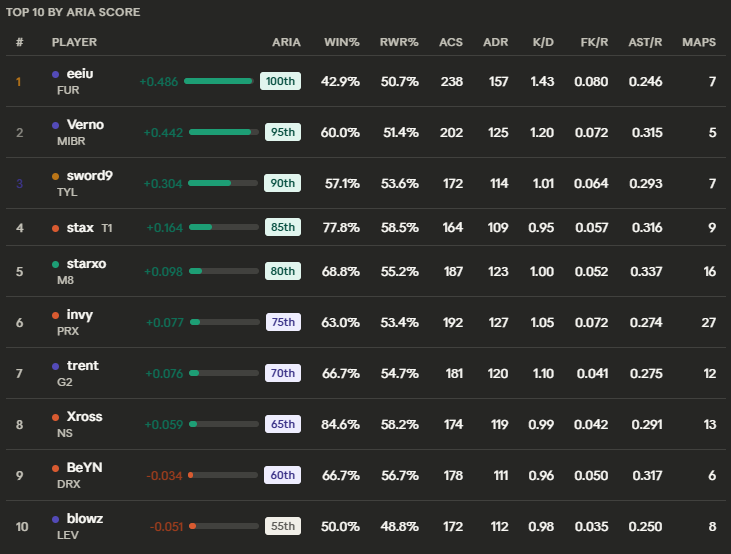This screenshot has height=554, width=731.
Task: Open player trent's profile
Action: (x=83, y=366)
